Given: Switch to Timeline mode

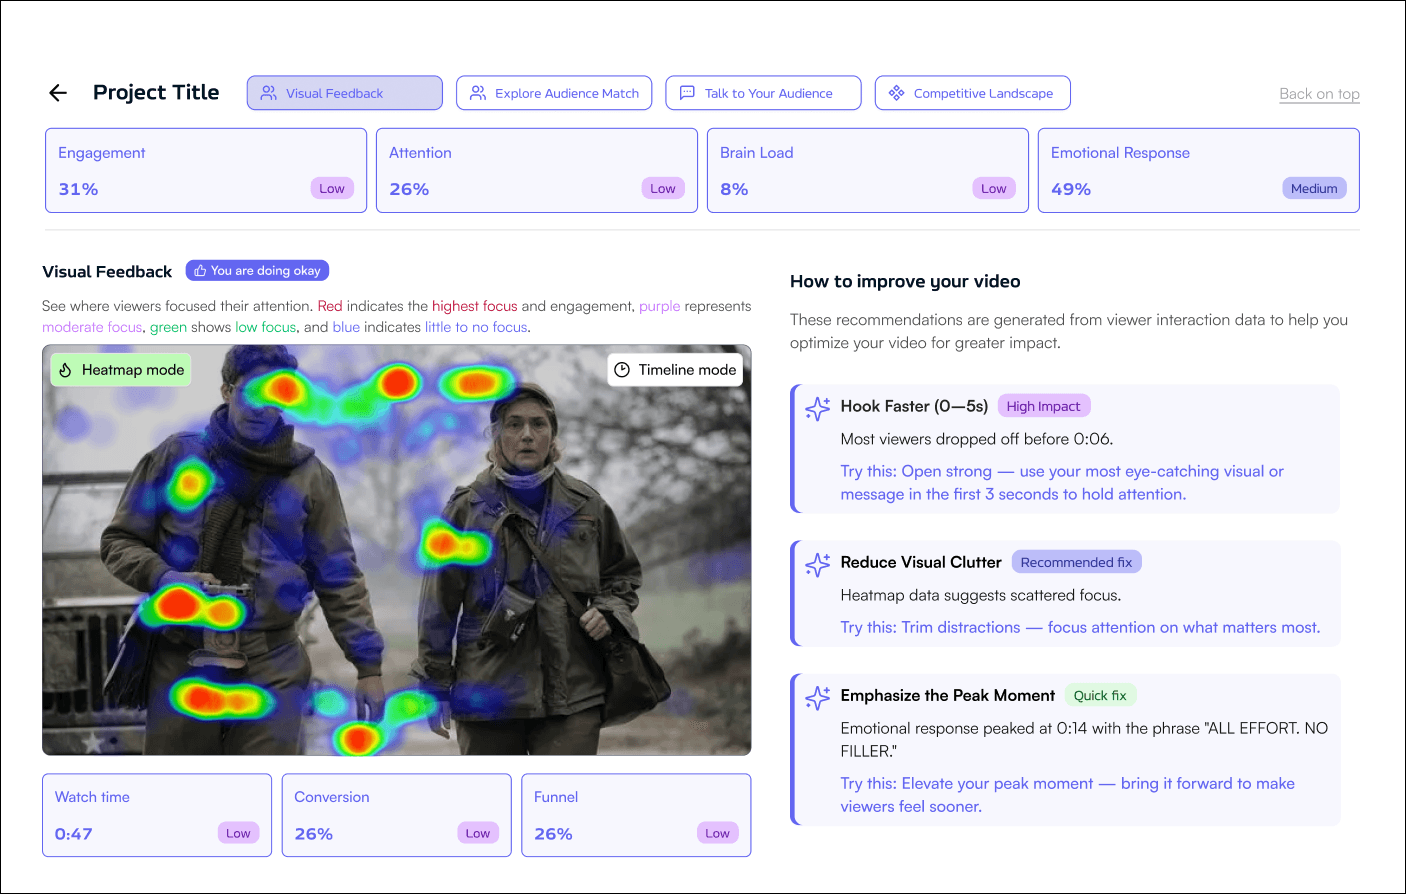Looking at the screenshot, I should click(676, 370).
